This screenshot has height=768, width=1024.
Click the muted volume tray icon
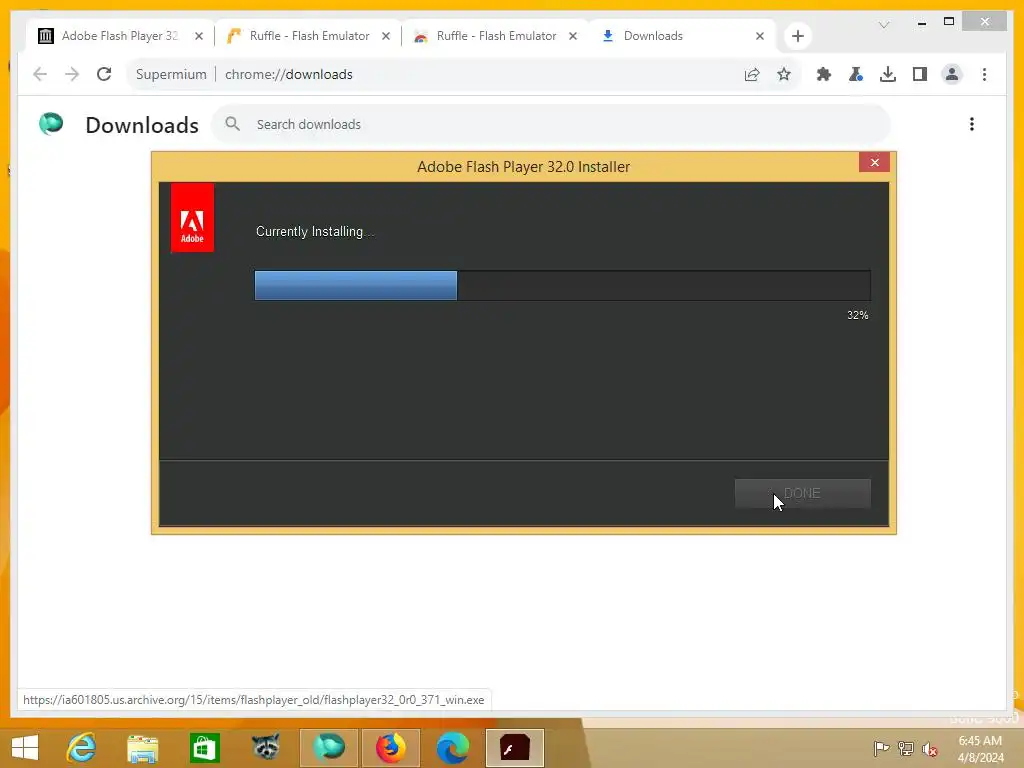click(x=930, y=748)
